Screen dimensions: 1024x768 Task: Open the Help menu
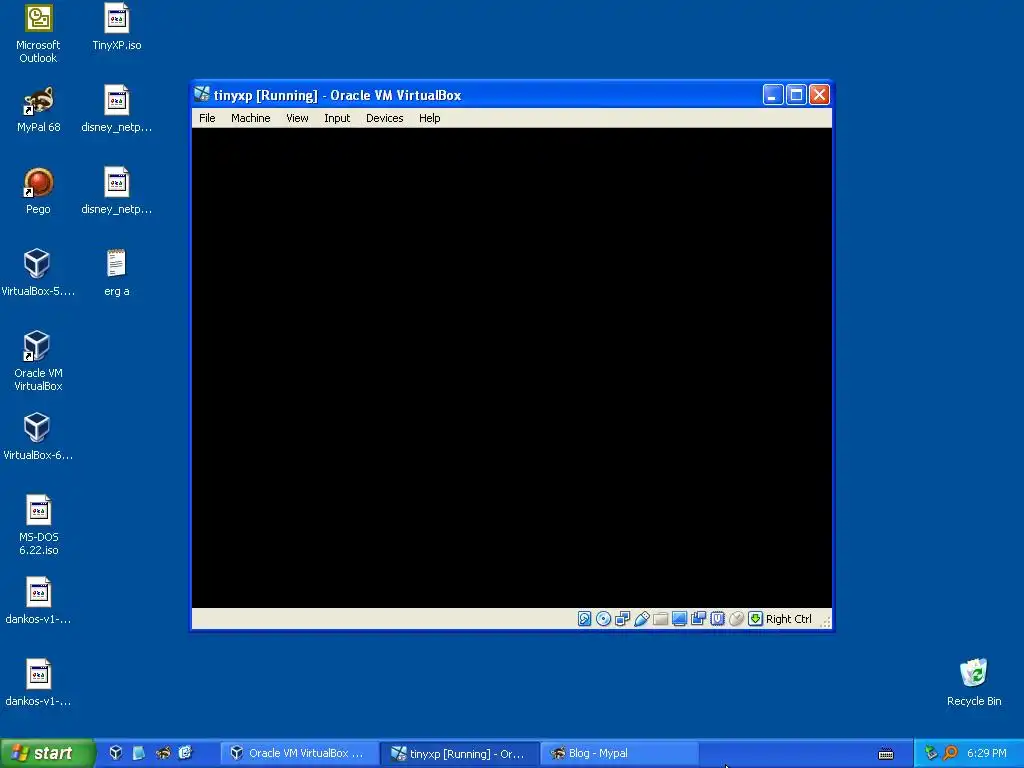click(430, 118)
